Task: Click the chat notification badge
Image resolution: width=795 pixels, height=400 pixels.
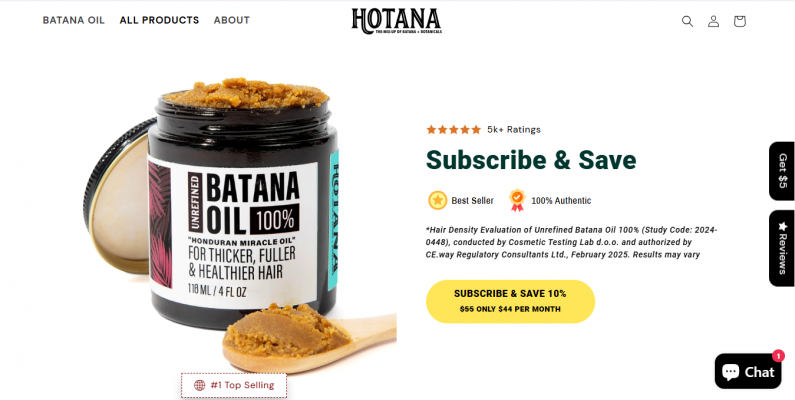Action: tap(778, 355)
